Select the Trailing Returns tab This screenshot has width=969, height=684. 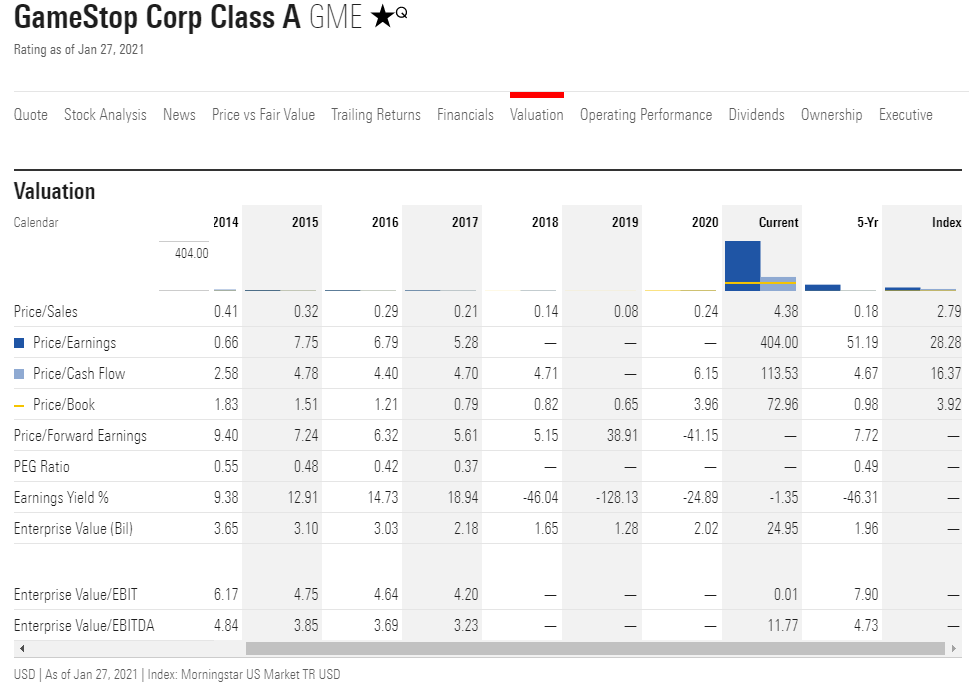pos(376,115)
